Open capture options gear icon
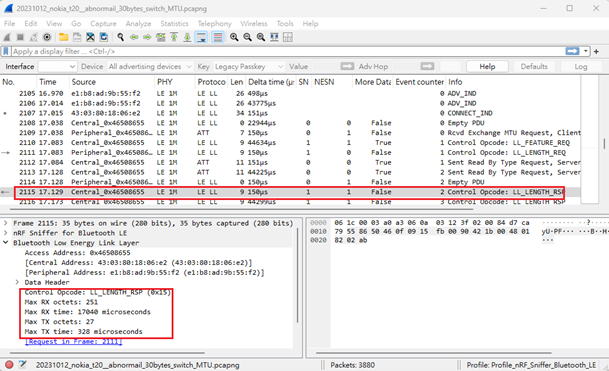Viewport: 609px width, 371px height. [47, 37]
